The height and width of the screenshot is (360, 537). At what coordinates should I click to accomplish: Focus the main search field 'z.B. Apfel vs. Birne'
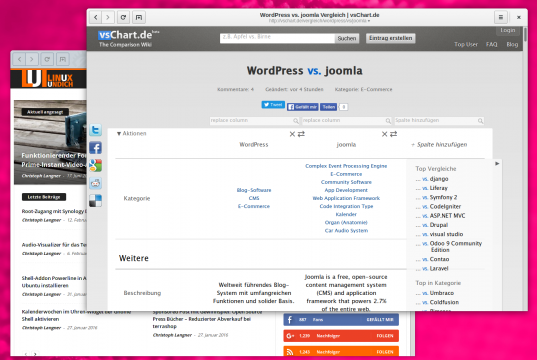click(x=277, y=38)
